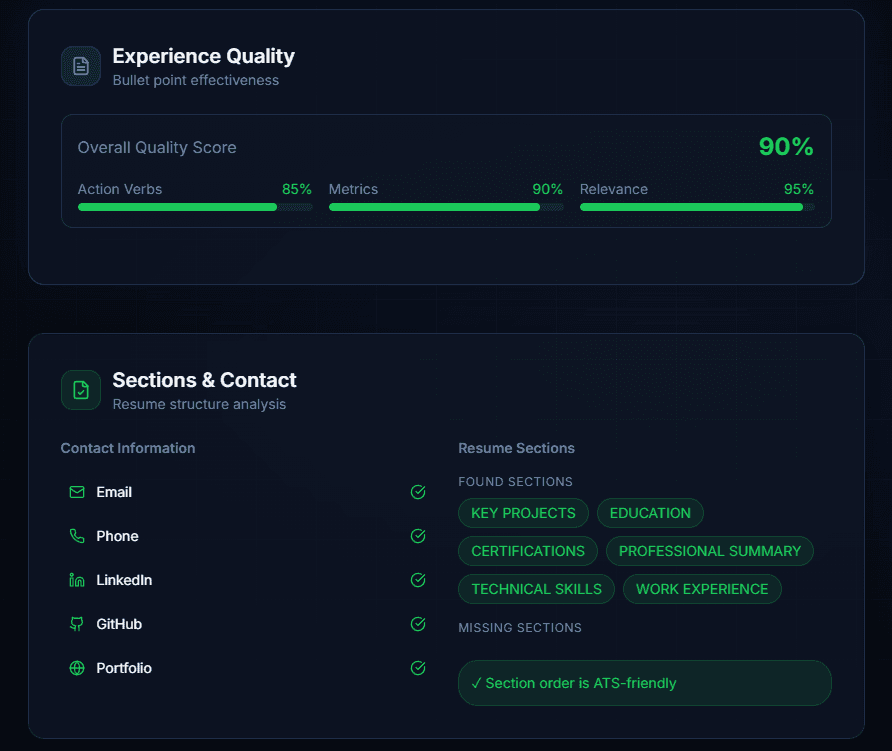The width and height of the screenshot is (892, 751).
Task: Click the Phone handset icon
Action: pyautogui.click(x=76, y=536)
